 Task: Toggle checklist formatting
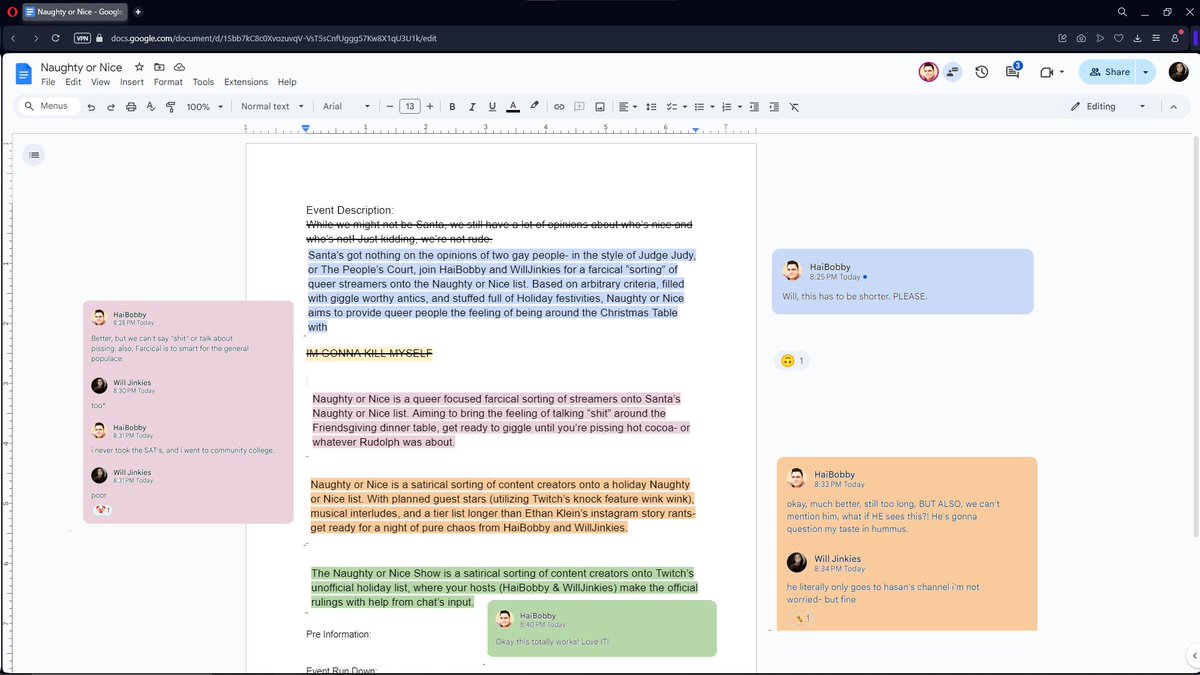pos(672,106)
